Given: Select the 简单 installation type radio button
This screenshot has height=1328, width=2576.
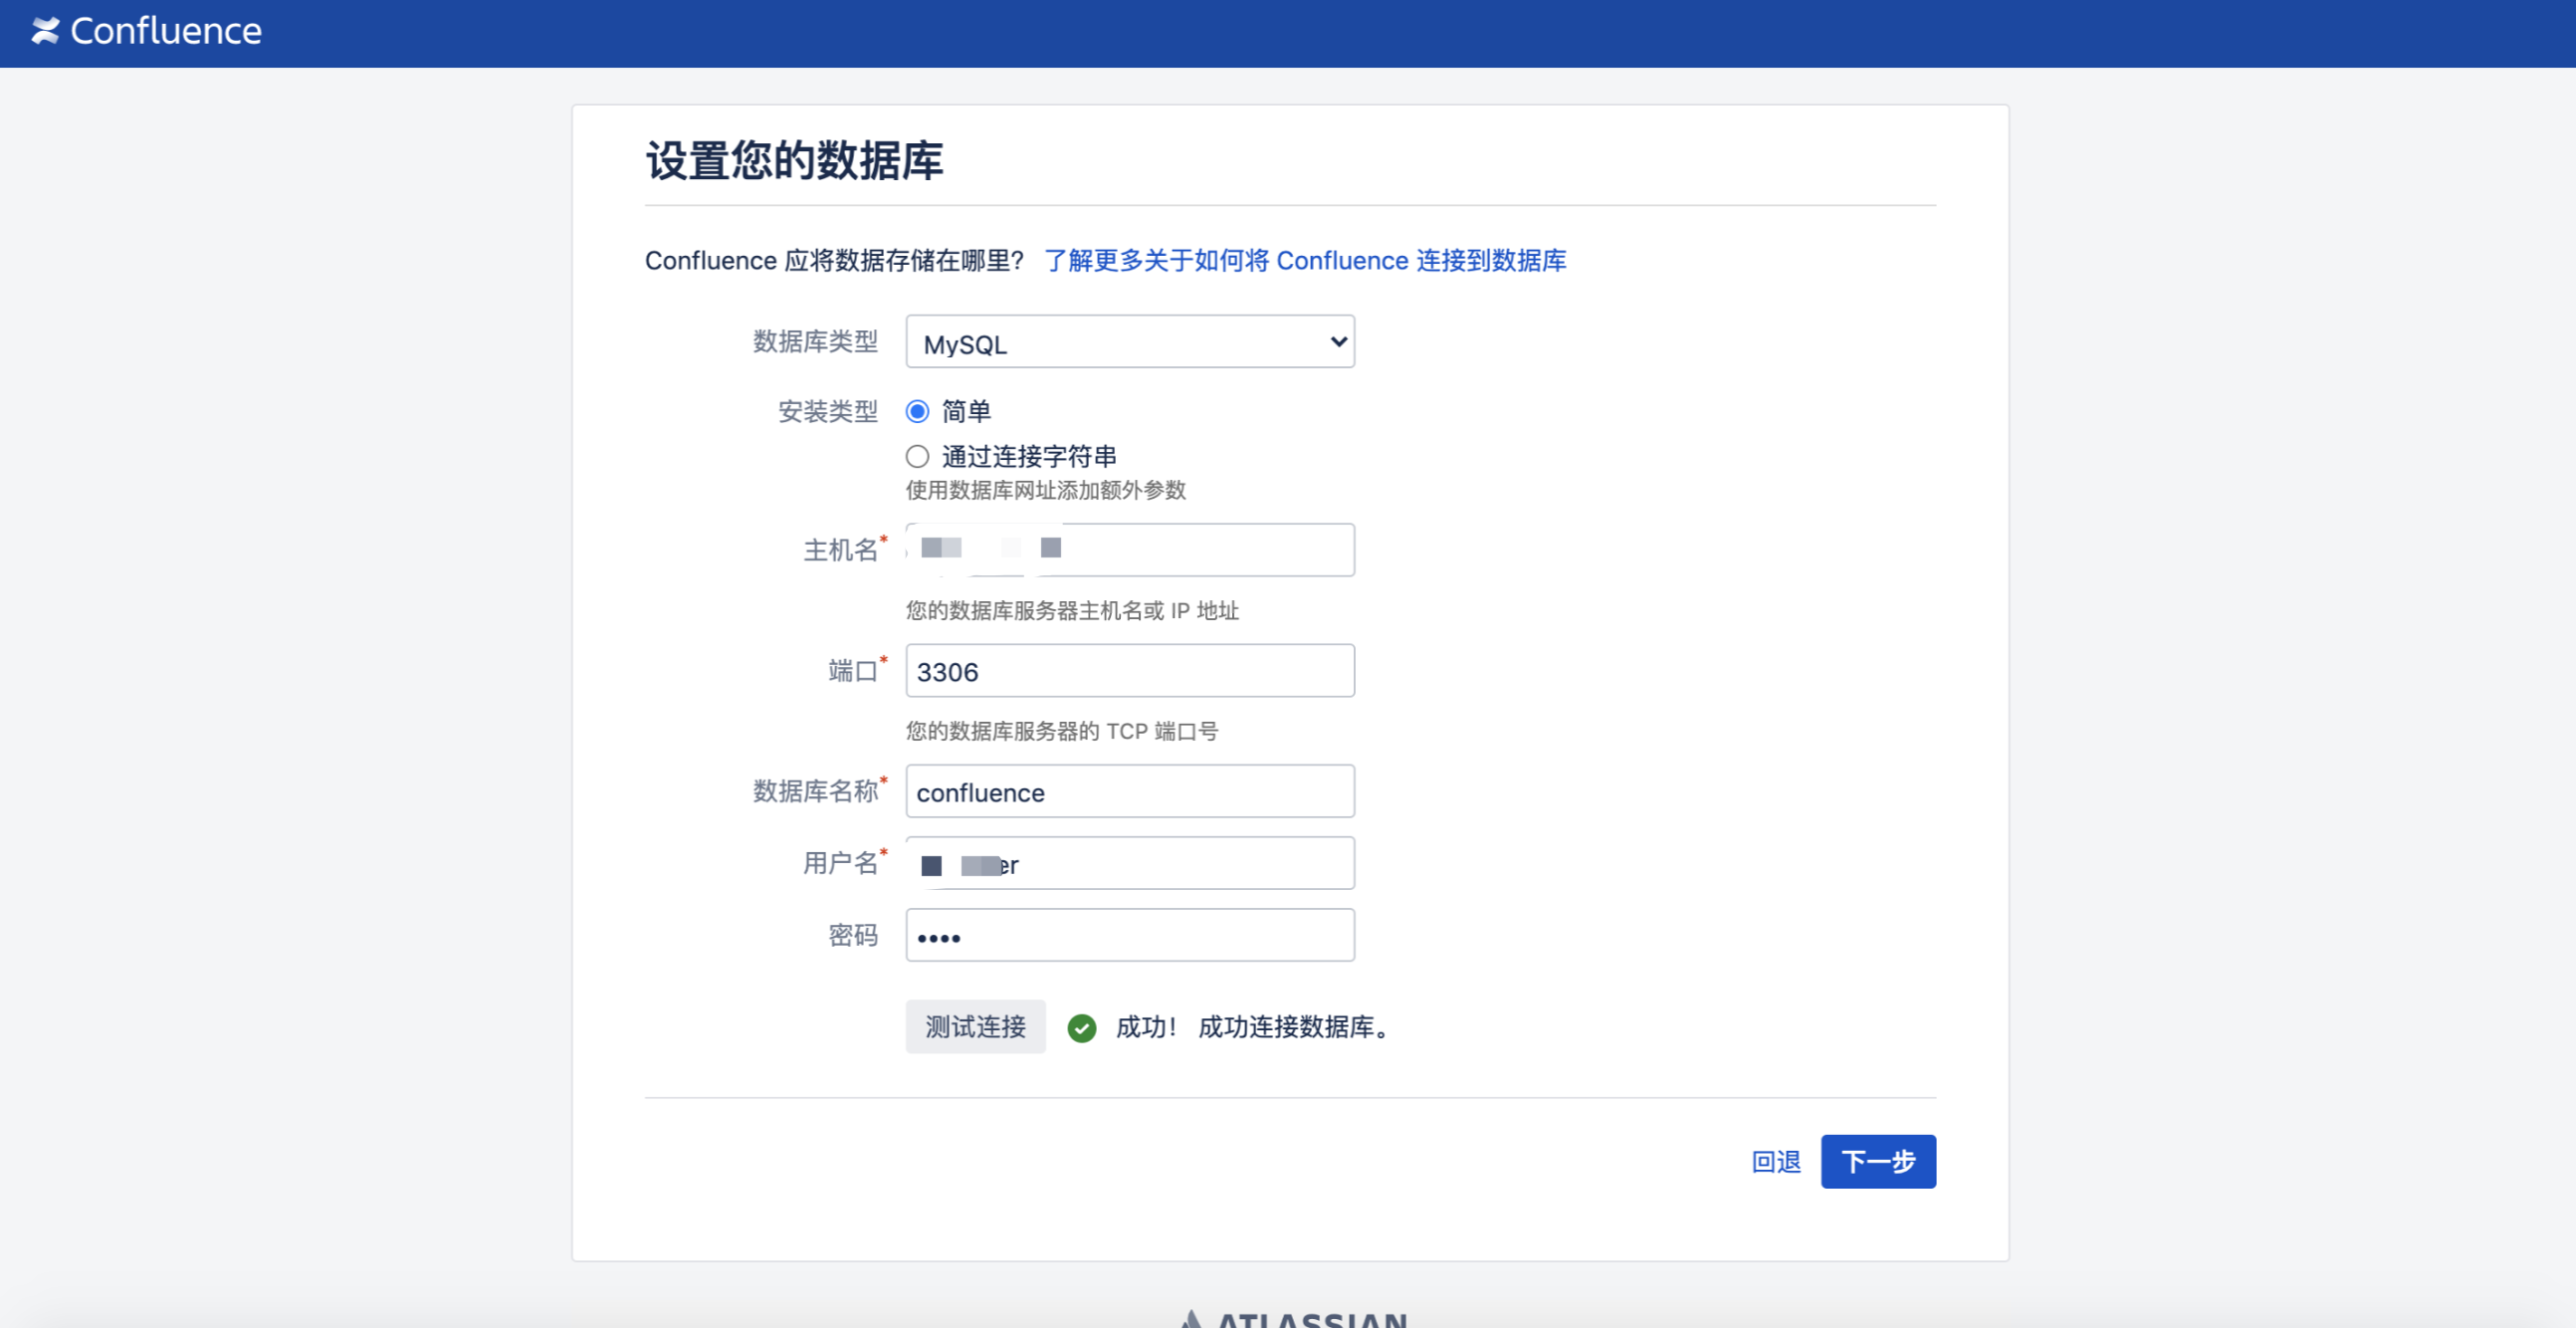Looking at the screenshot, I should coord(916,410).
